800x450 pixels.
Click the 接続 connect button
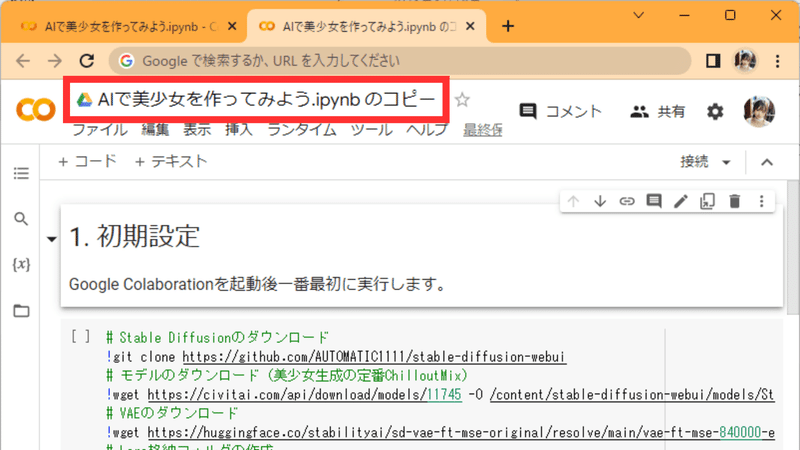click(694, 162)
